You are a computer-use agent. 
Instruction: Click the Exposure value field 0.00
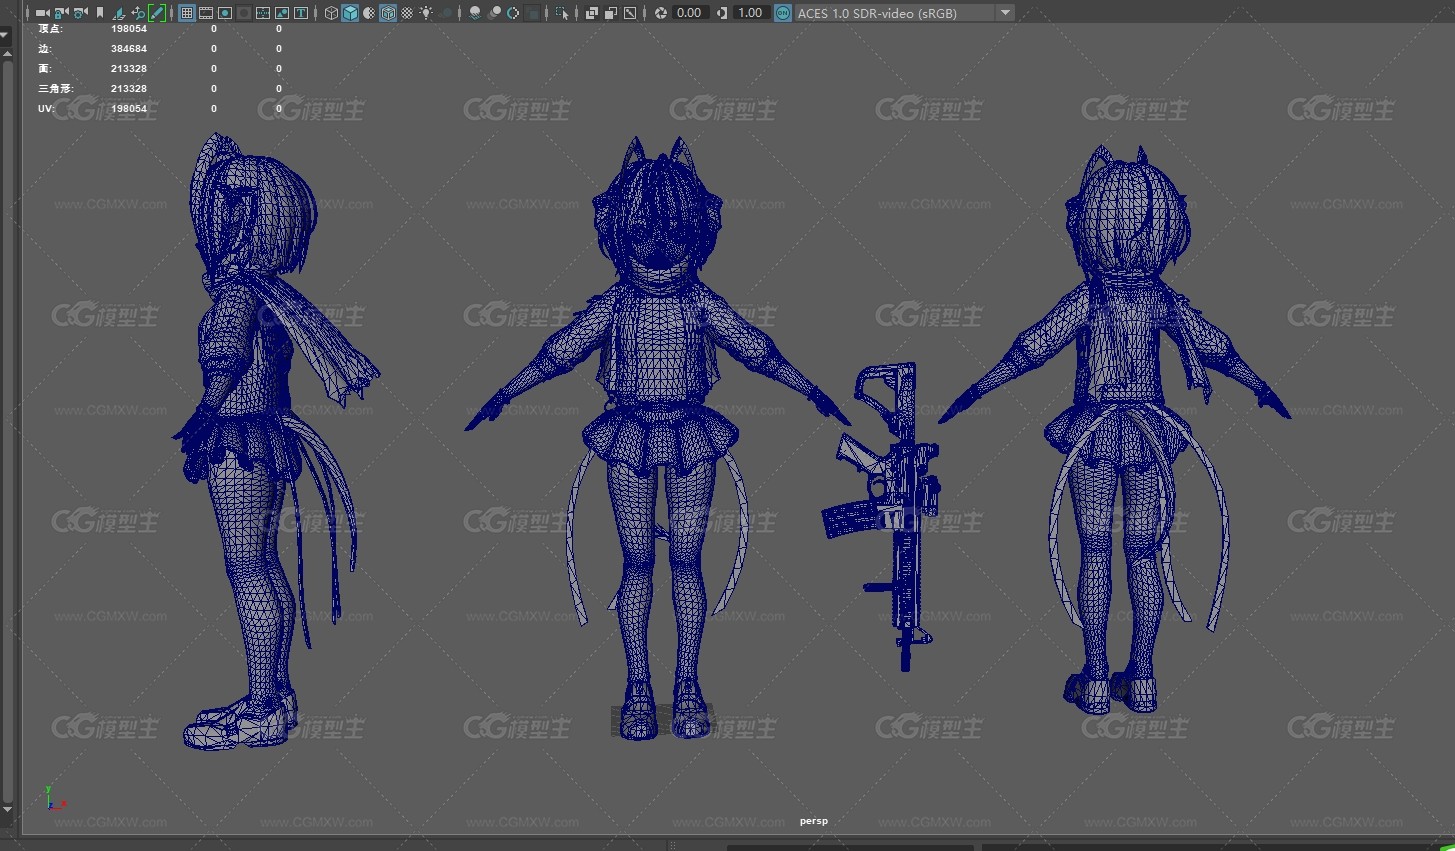[x=689, y=13]
